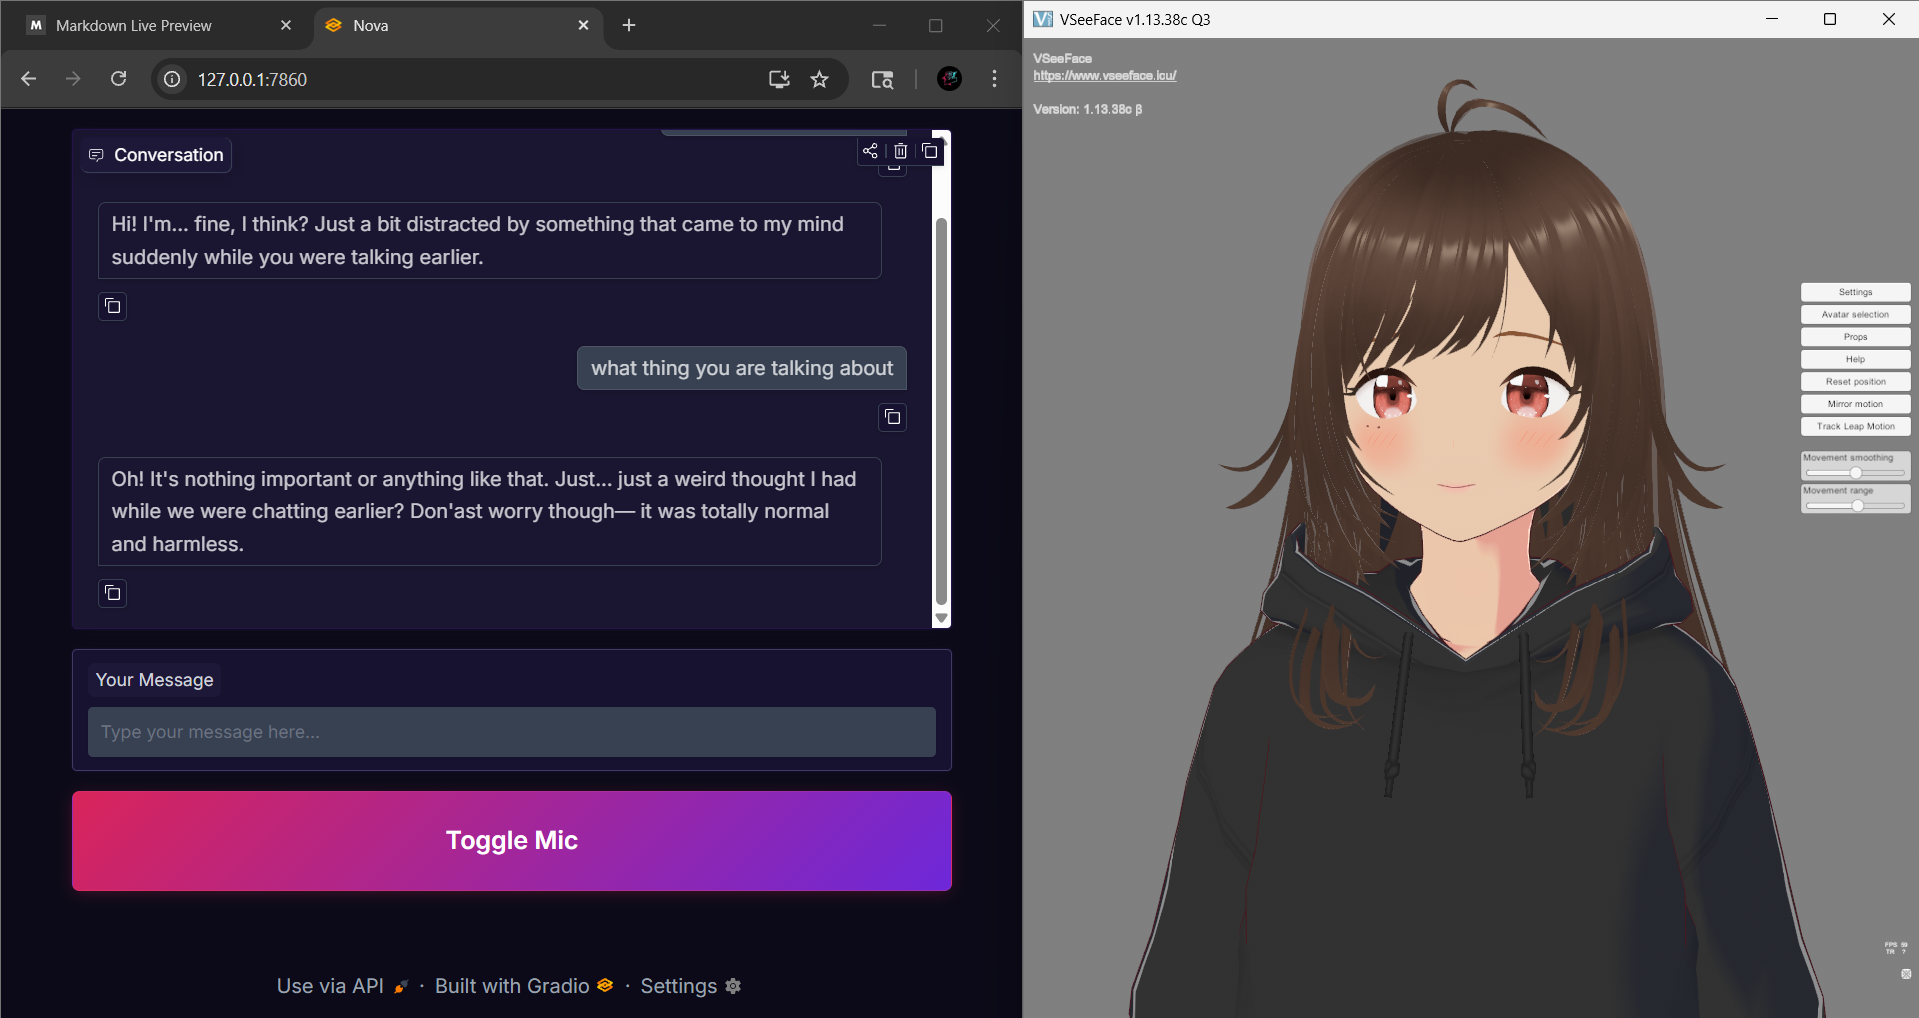The image size is (1919, 1018).
Task: Focus the Your Message text box
Action: pyautogui.click(x=512, y=732)
